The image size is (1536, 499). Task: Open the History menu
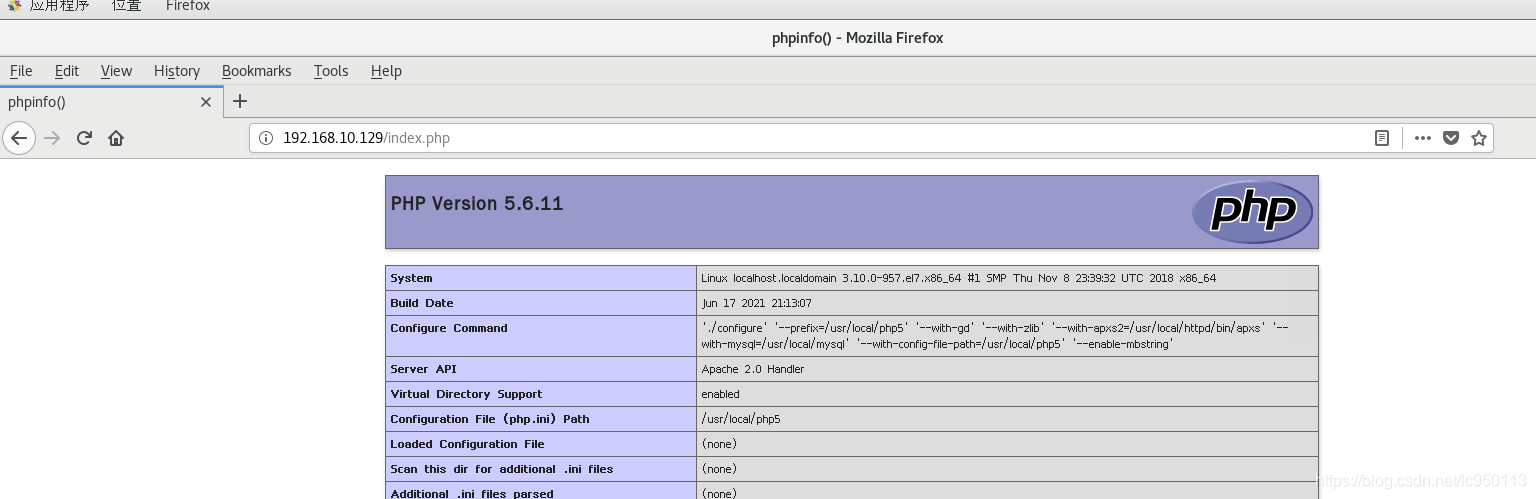click(x=177, y=71)
